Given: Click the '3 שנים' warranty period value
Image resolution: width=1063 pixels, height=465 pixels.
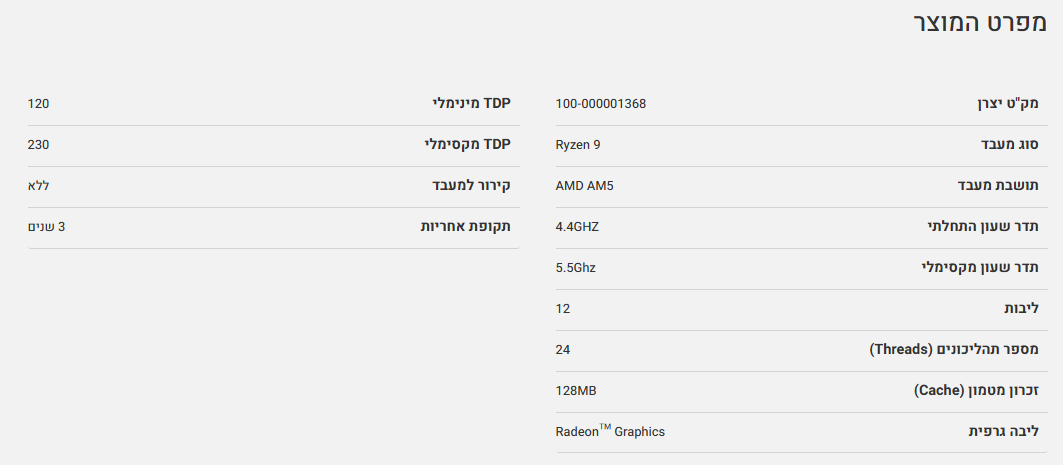Looking at the screenshot, I should [47, 227].
